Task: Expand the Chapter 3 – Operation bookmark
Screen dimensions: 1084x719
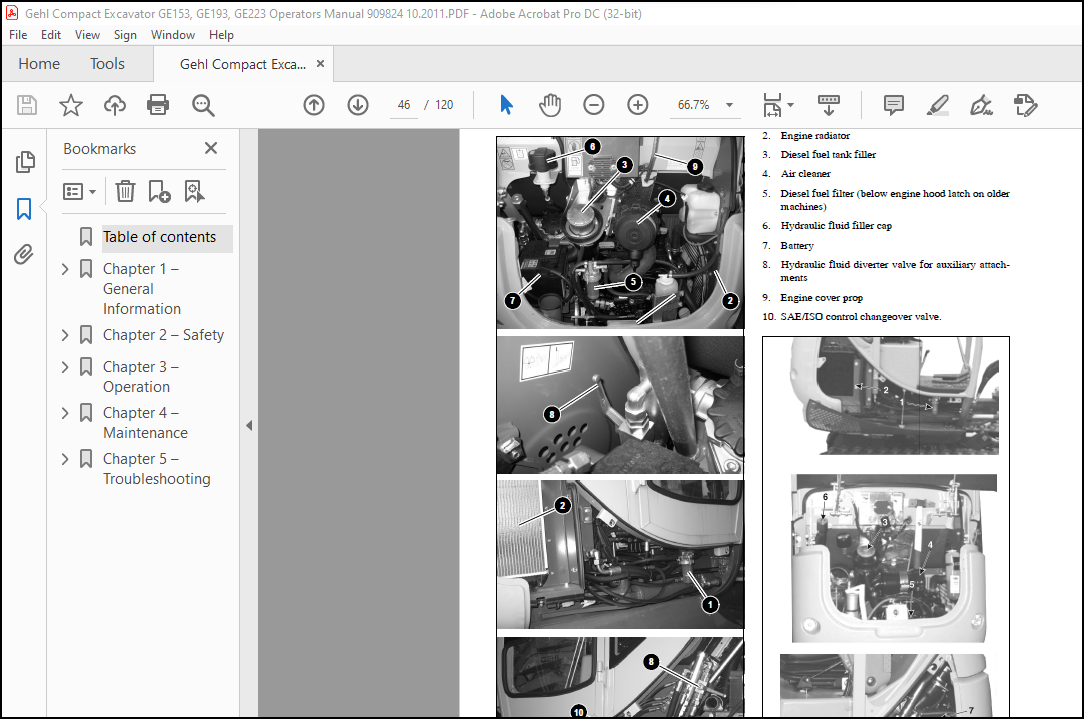Action: [x=65, y=367]
